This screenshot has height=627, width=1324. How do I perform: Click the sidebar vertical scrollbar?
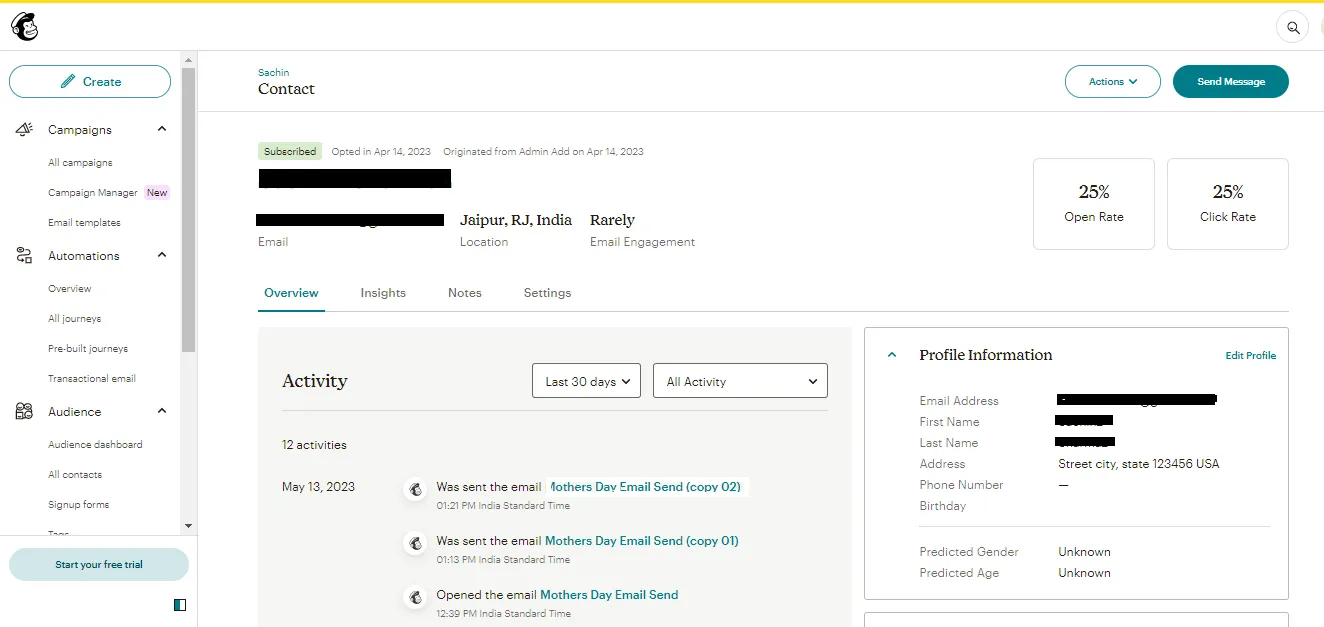click(x=188, y=210)
